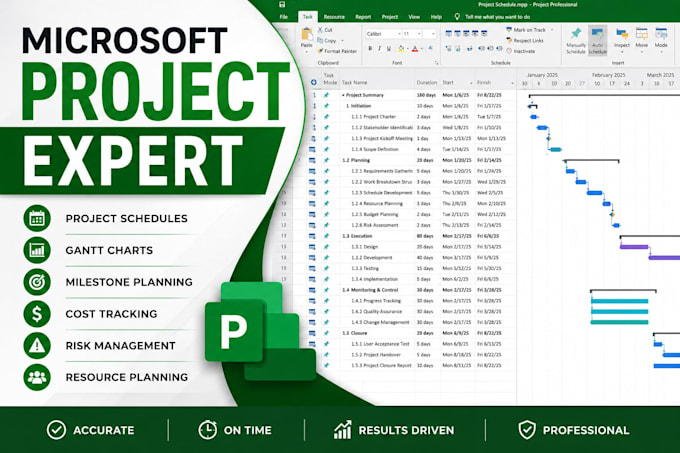Screen dimensions: 680x453
Task: Open the Finish column filter arrow
Action: point(512,83)
